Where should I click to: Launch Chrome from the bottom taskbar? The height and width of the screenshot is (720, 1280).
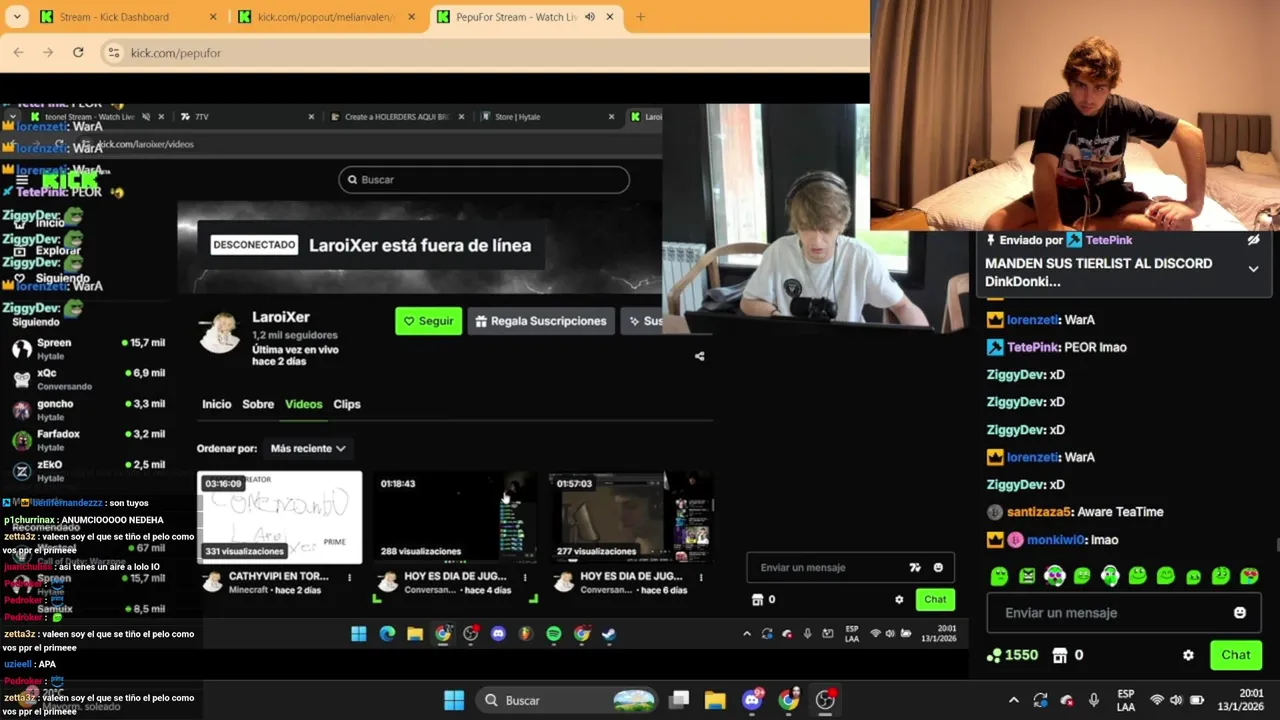pyautogui.click(x=789, y=700)
